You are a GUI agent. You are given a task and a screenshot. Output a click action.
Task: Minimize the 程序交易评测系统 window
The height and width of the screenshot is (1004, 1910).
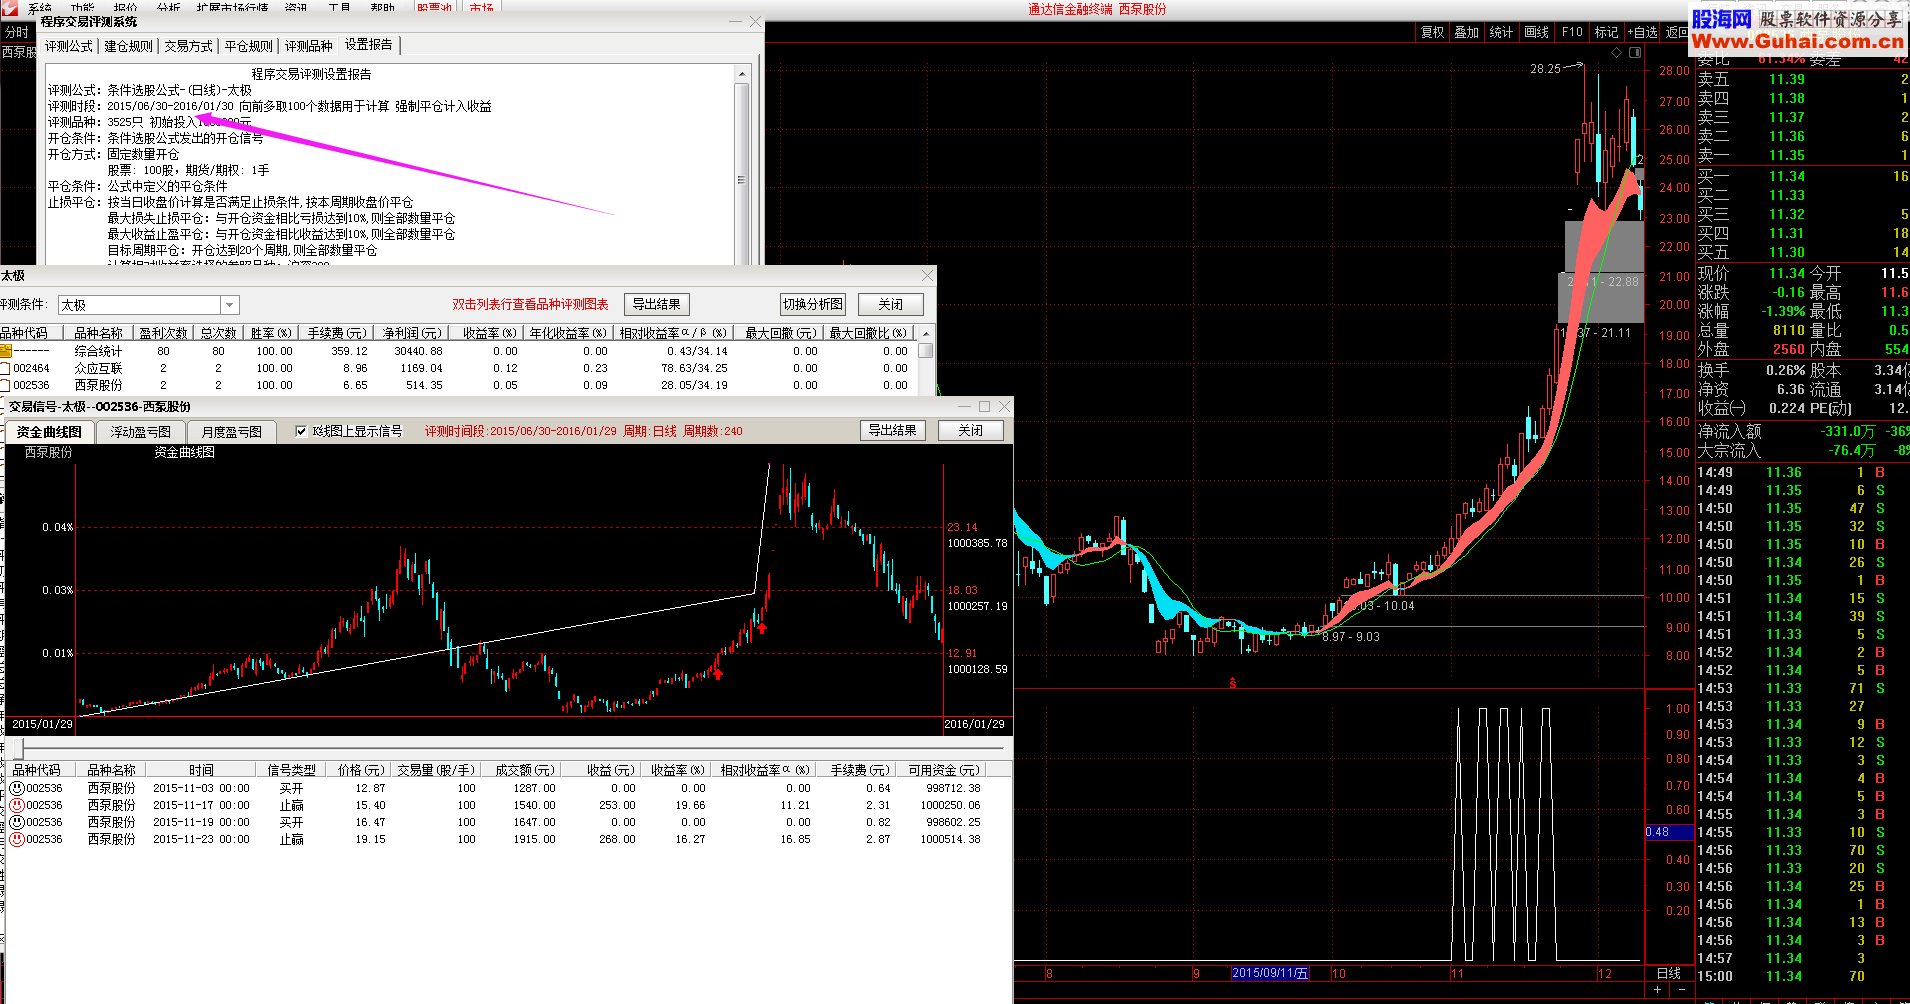point(735,21)
